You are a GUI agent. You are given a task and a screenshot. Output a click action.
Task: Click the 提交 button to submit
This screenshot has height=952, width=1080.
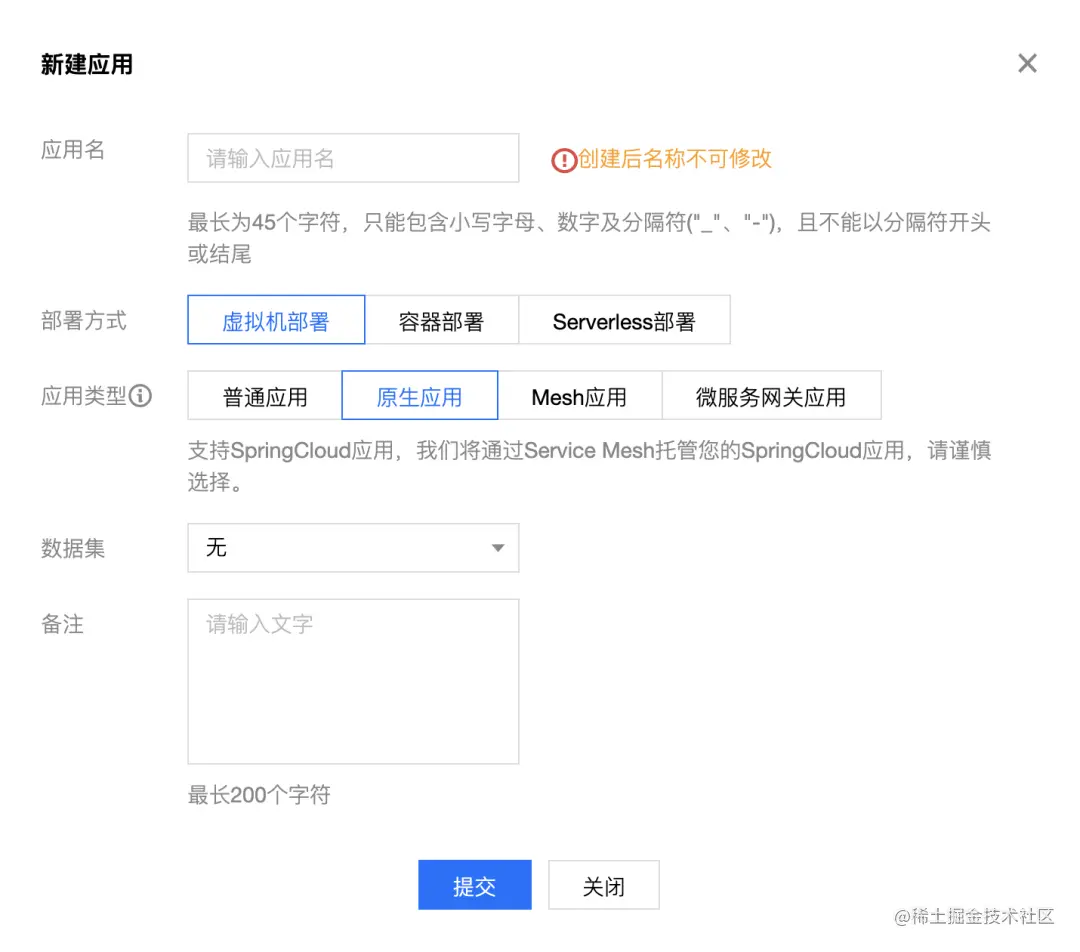(474, 884)
